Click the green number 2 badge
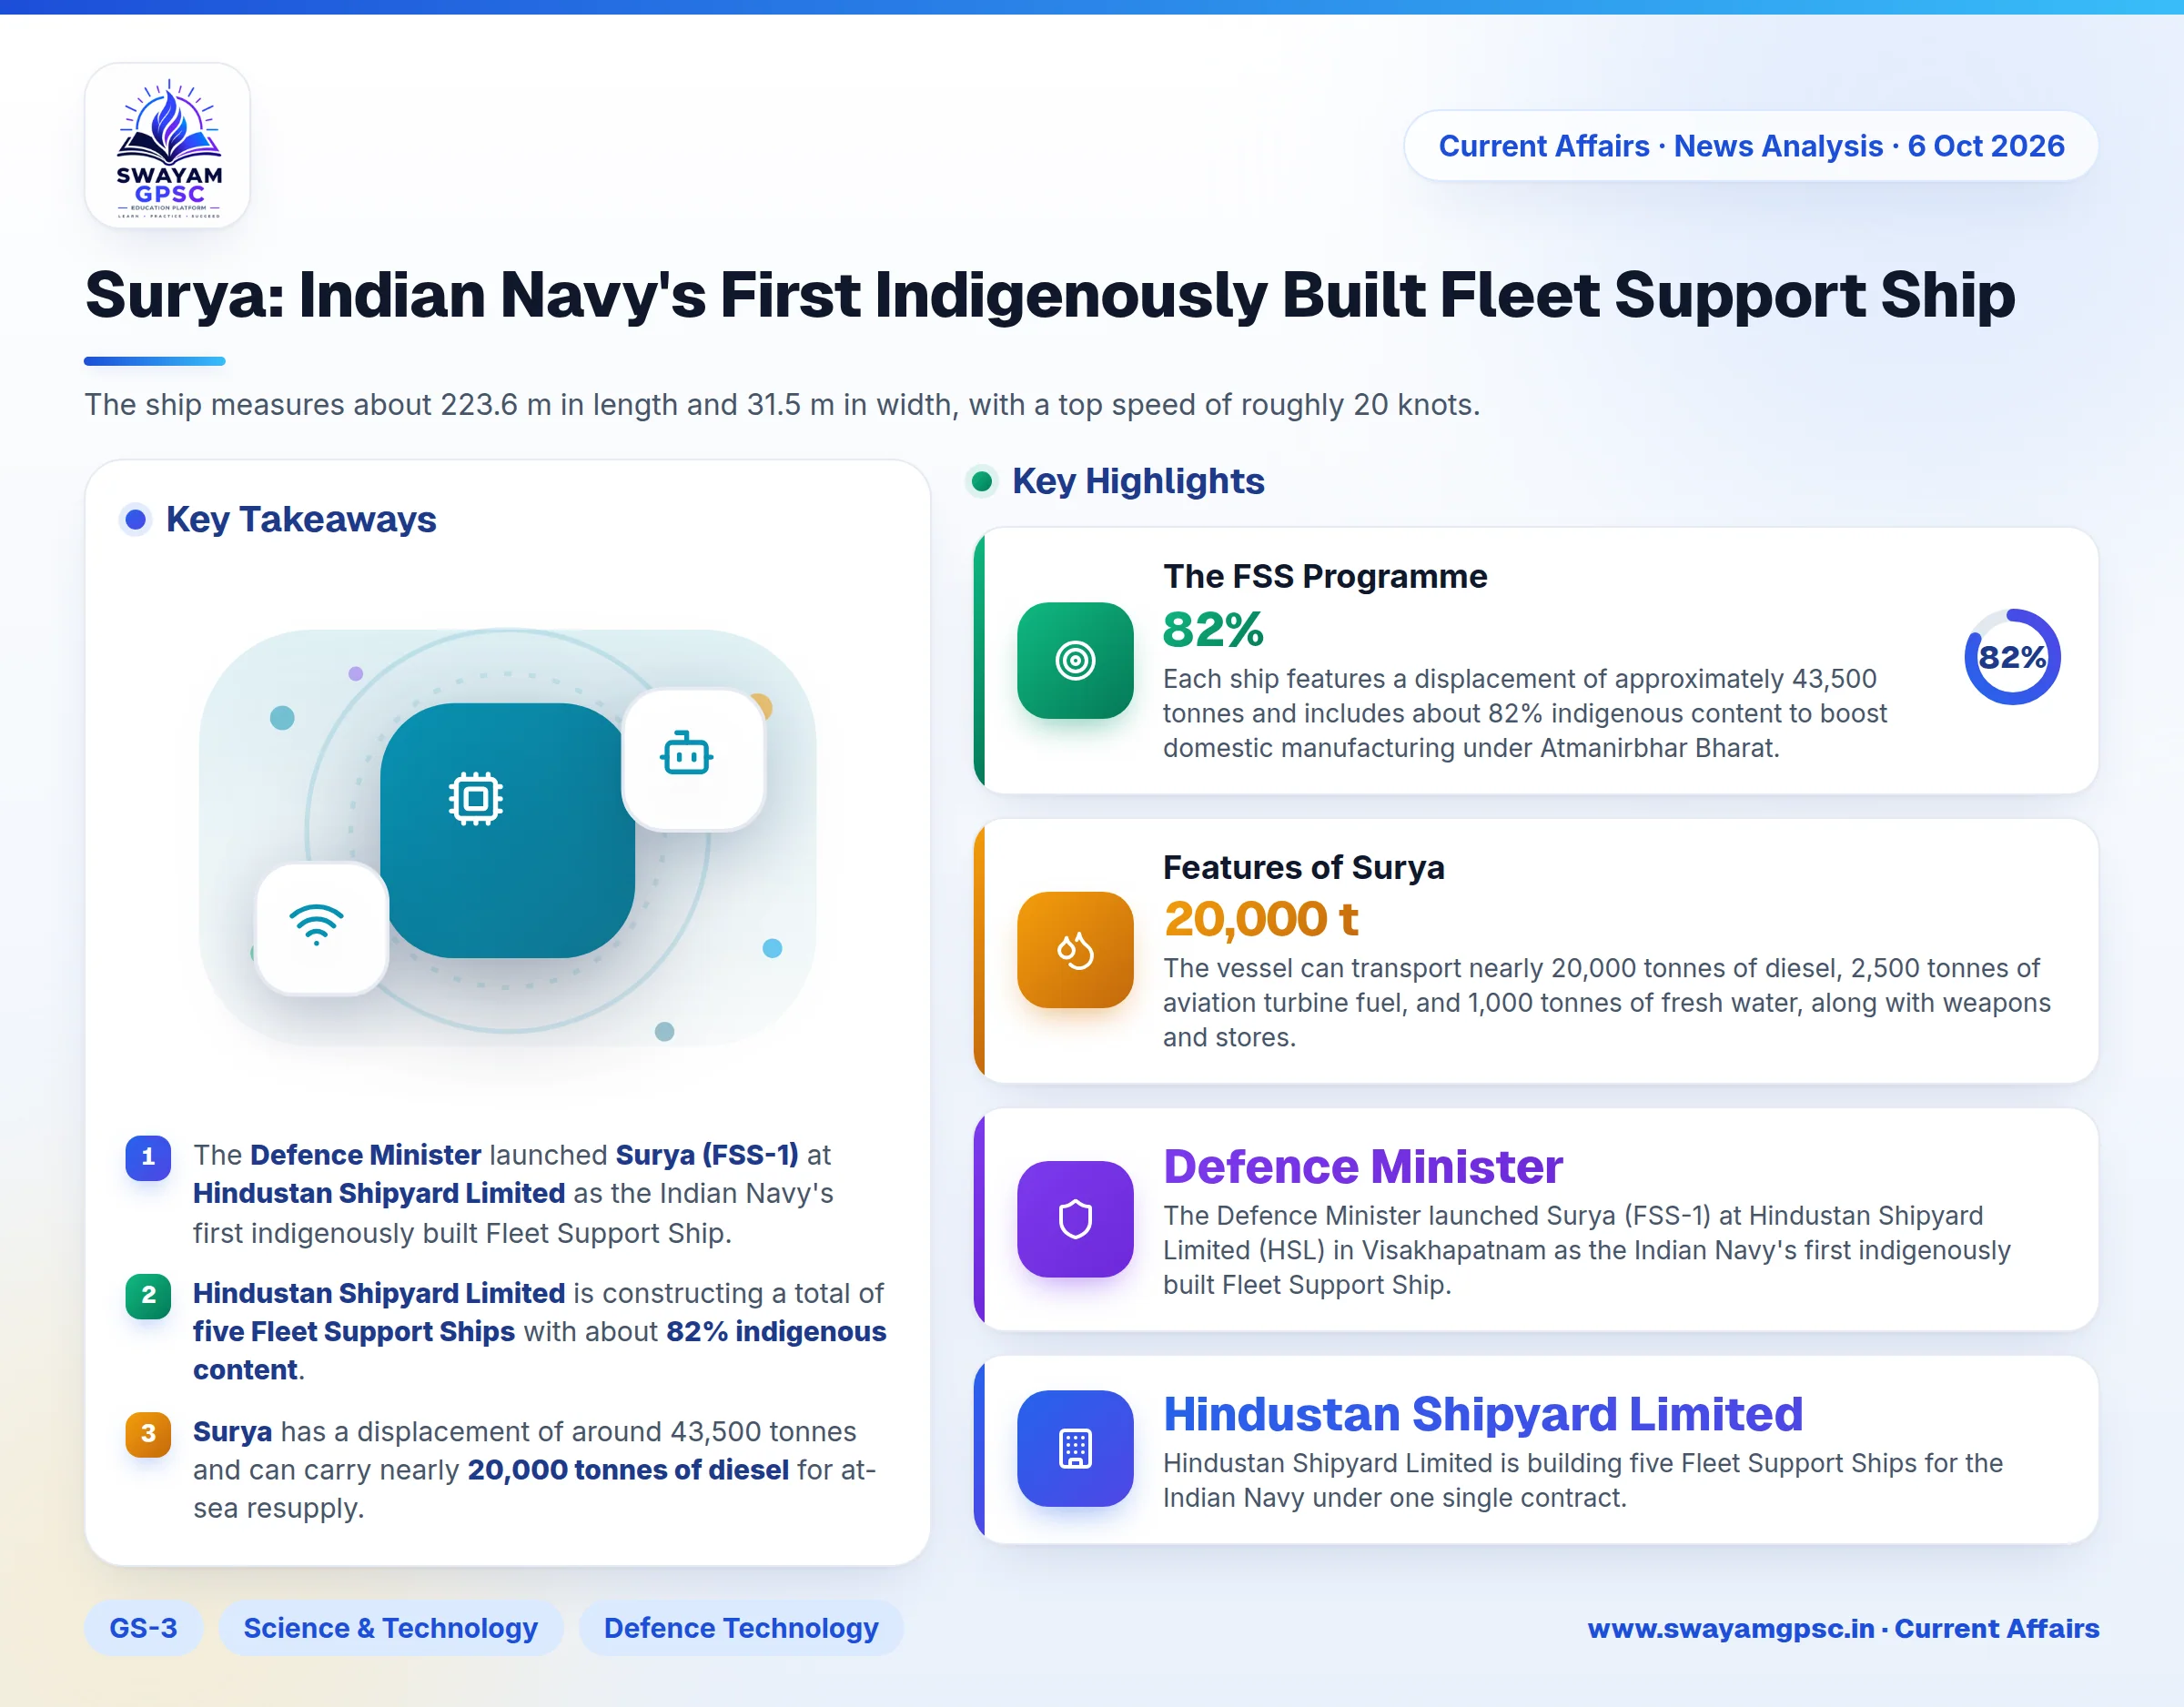The height and width of the screenshot is (1707, 2184). tap(148, 1295)
